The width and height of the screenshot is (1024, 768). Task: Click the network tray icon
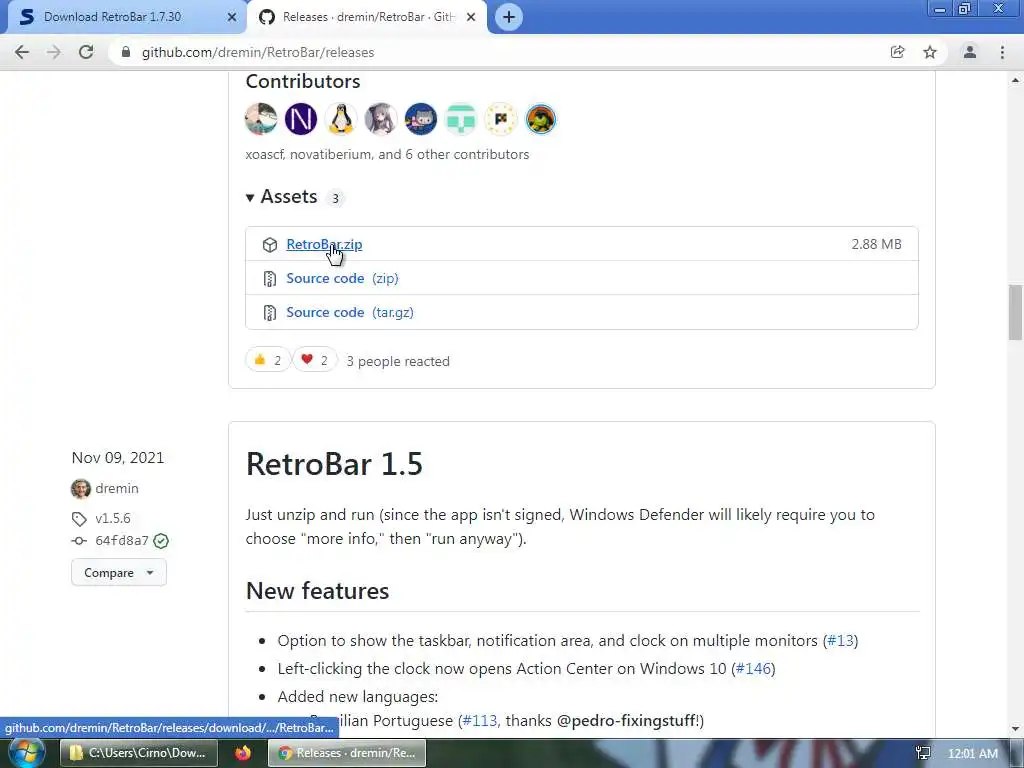923,753
